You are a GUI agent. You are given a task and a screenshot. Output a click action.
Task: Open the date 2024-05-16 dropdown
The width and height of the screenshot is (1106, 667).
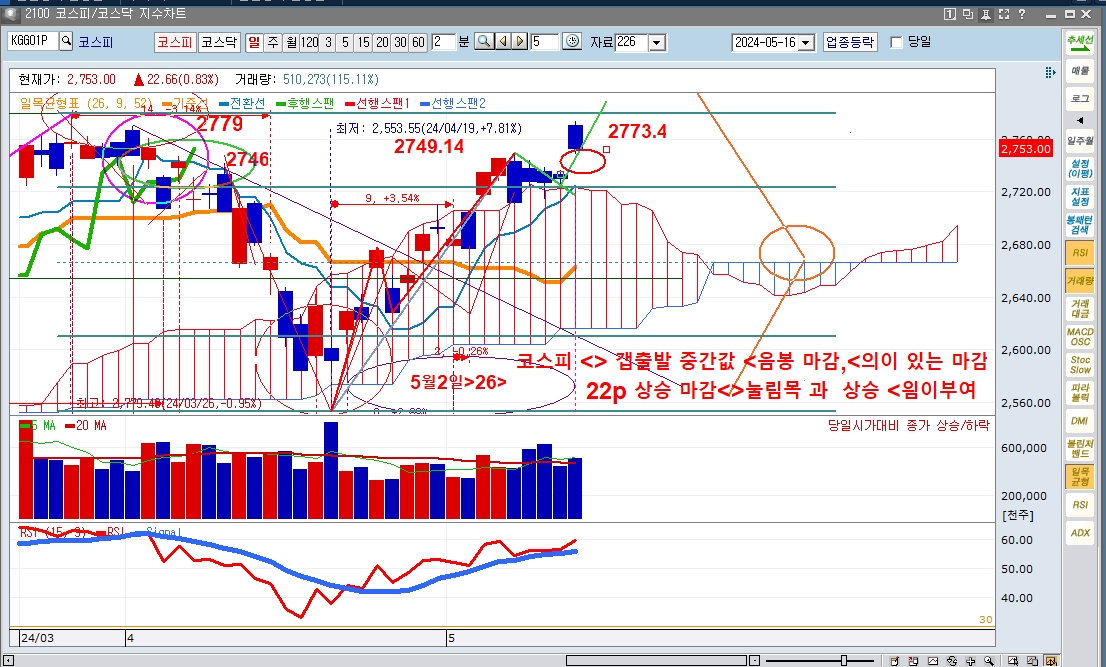click(807, 42)
